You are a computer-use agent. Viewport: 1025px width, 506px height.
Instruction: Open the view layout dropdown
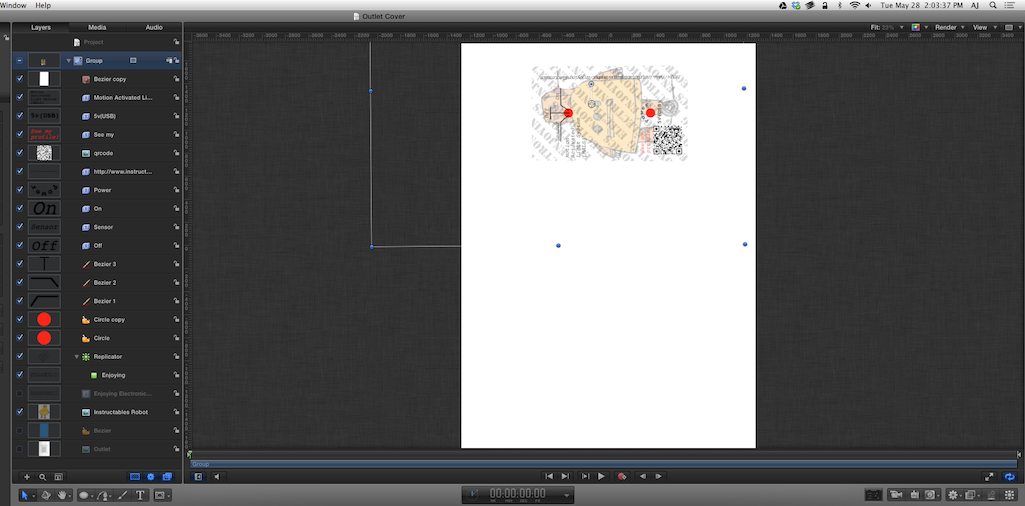(x=1011, y=27)
